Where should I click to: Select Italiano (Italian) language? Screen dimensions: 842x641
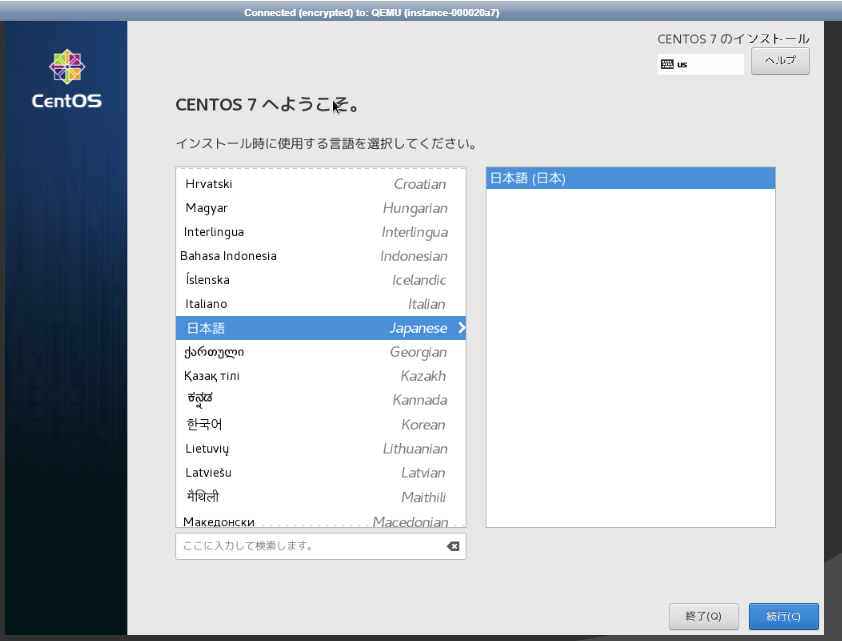click(321, 304)
